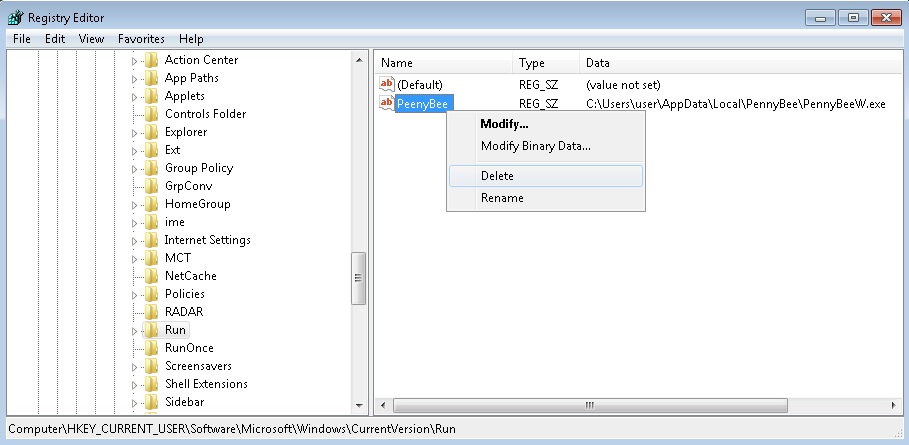This screenshot has width=909, height=445.
Task: Click the Action Center folder icon
Action: [x=151, y=60]
